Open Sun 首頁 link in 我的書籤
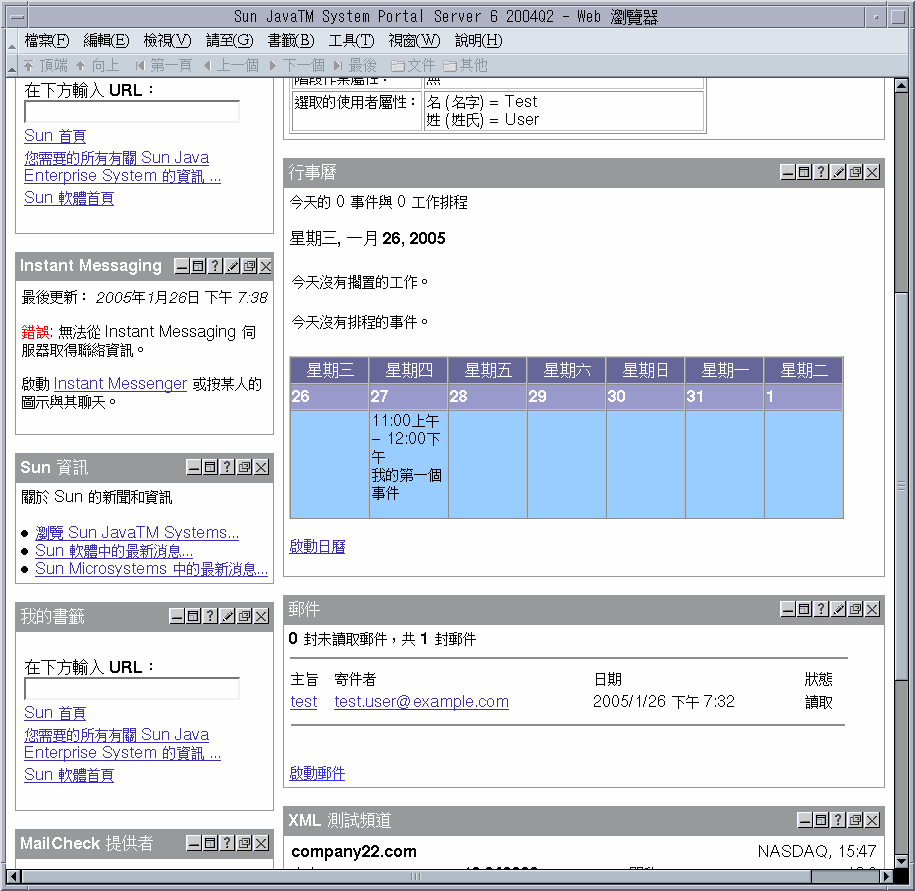 tap(55, 712)
